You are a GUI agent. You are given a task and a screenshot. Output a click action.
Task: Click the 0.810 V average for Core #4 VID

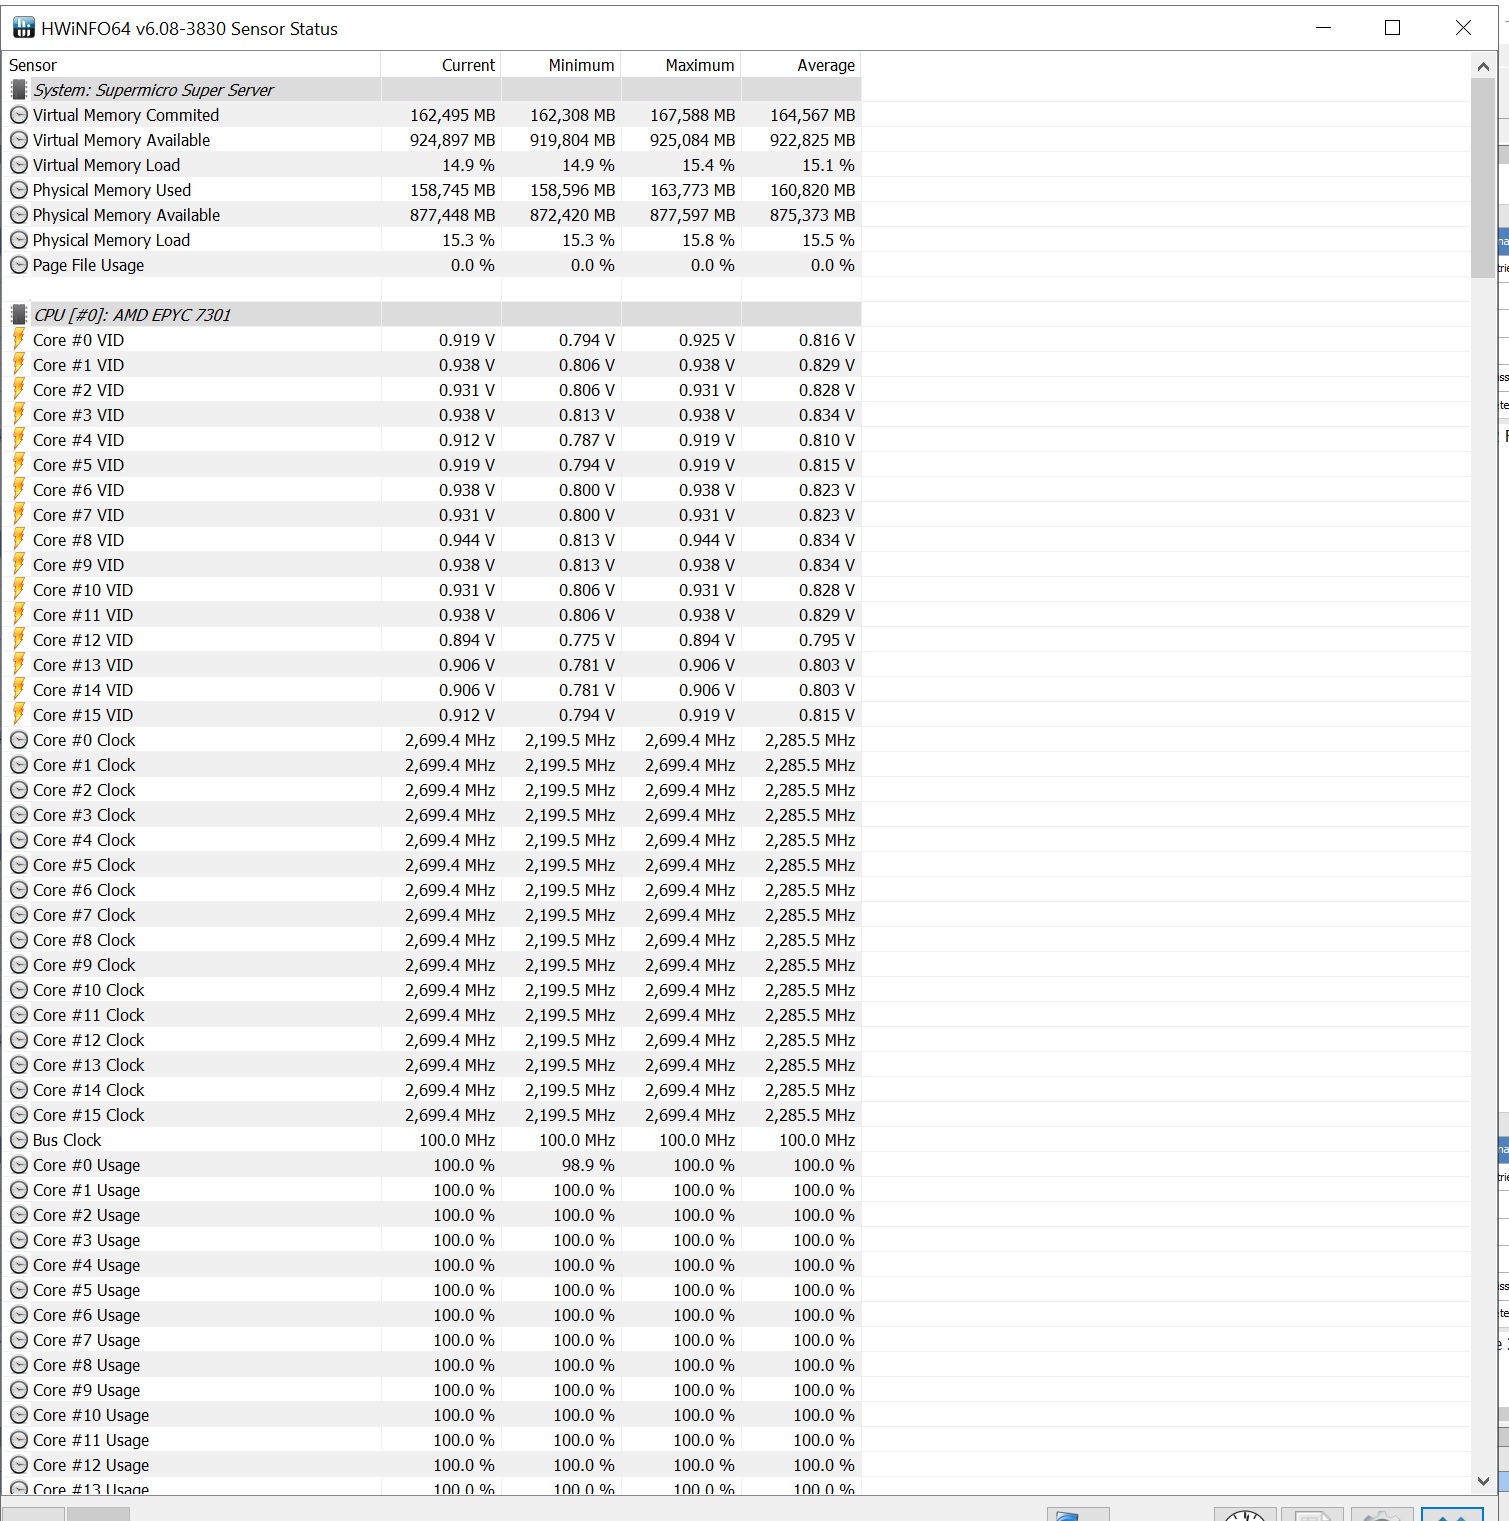click(x=827, y=440)
